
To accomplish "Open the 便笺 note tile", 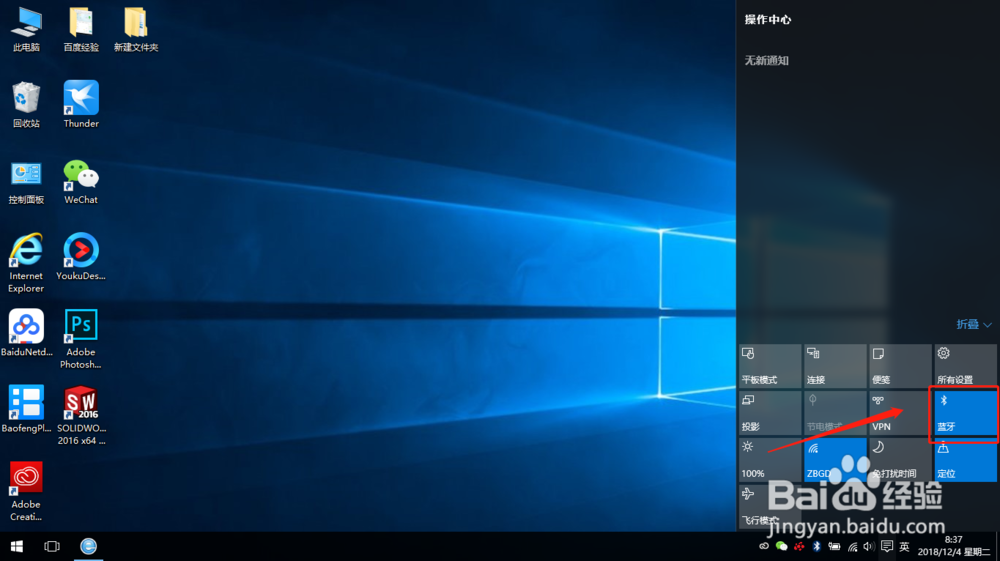I will click(900, 366).
